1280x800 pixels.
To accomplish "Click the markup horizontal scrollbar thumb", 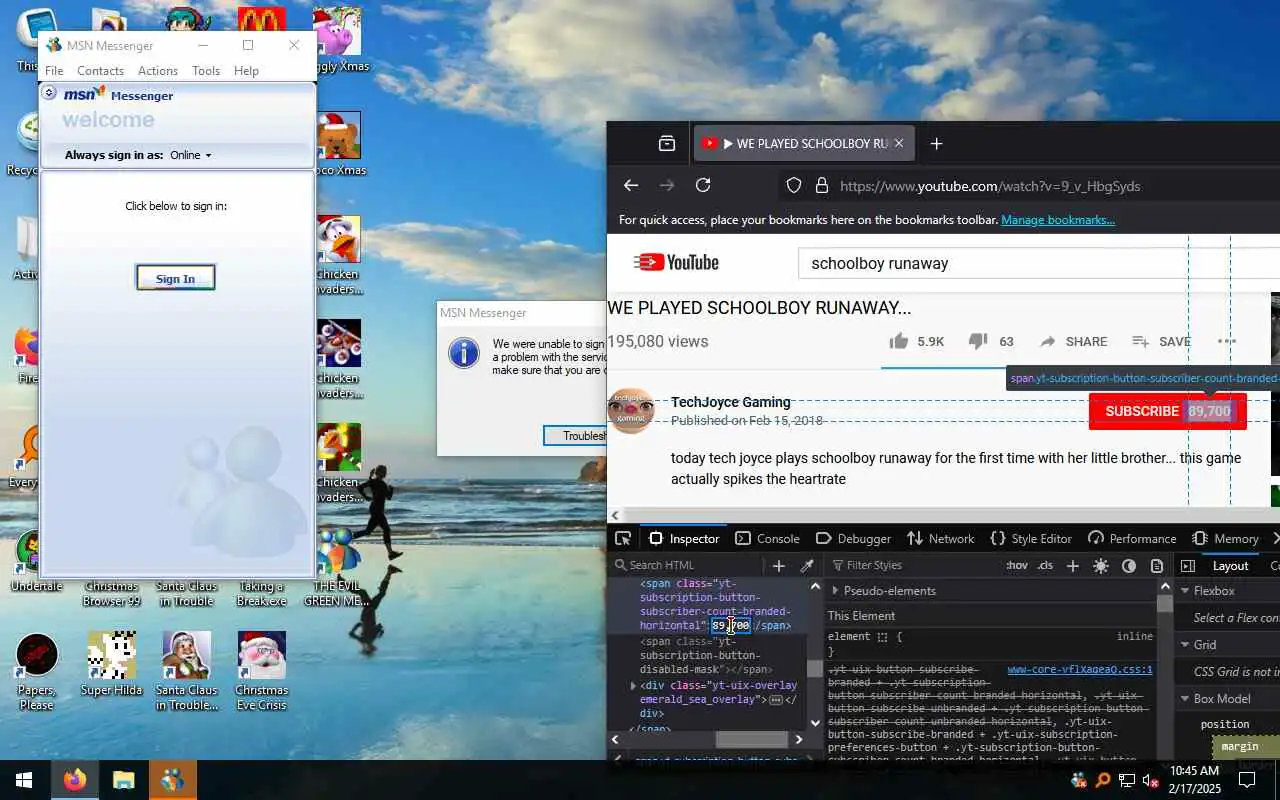I will tap(751, 739).
